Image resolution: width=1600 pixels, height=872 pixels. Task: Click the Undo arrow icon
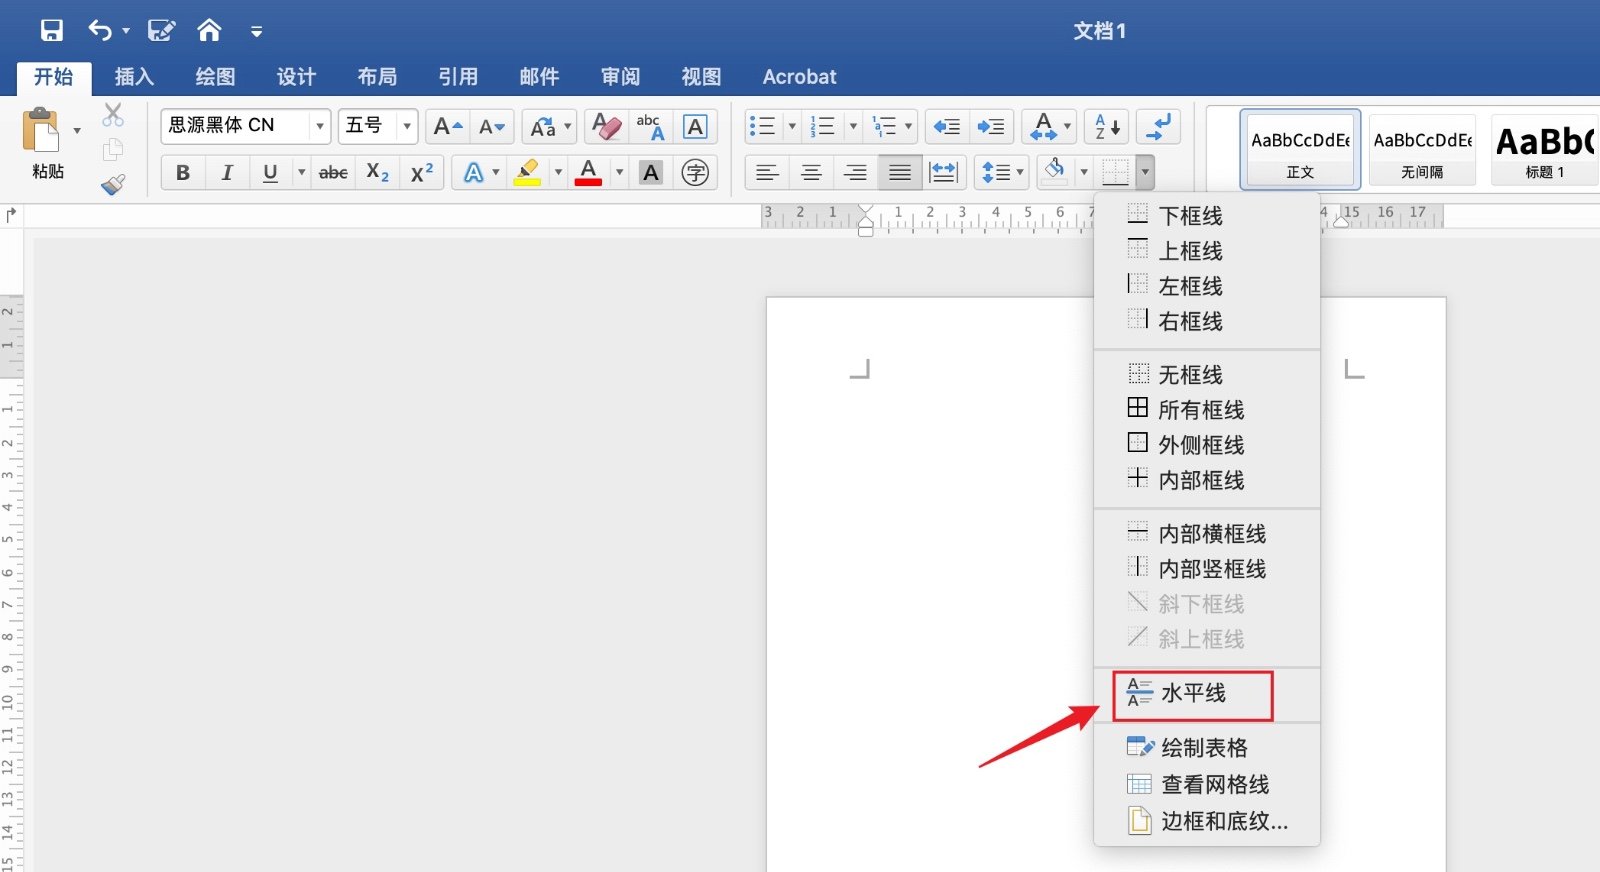point(100,31)
